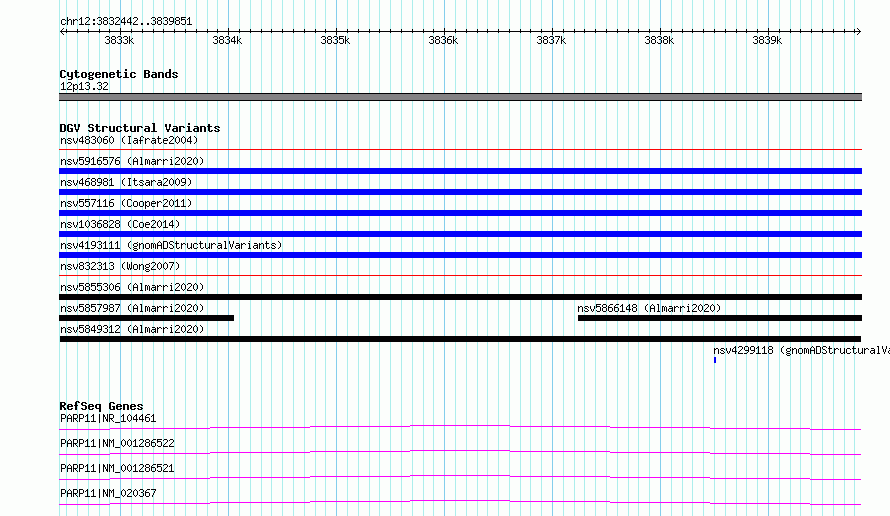890x516 pixels.
Task: Click the PARP11|NM_020367 magenta transcript line
Action: [460, 502]
